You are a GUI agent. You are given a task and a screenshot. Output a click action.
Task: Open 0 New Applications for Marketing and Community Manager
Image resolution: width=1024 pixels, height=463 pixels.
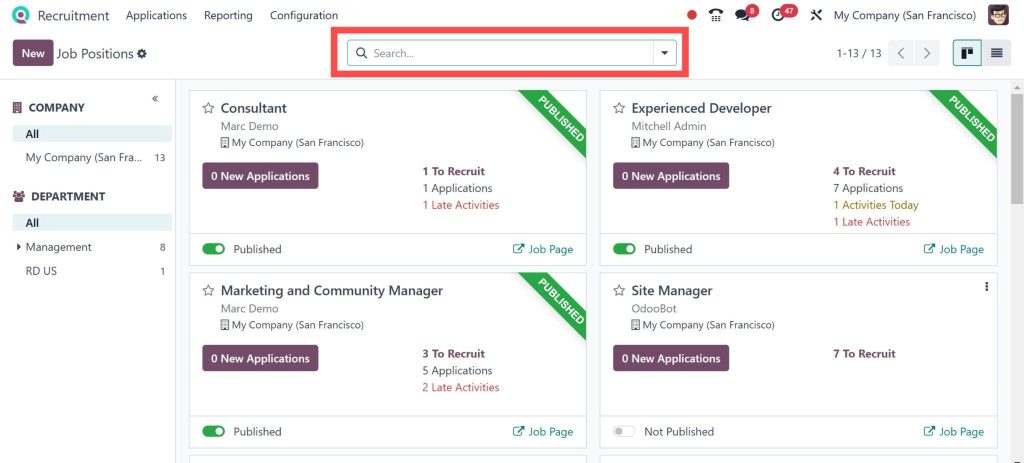click(260, 358)
